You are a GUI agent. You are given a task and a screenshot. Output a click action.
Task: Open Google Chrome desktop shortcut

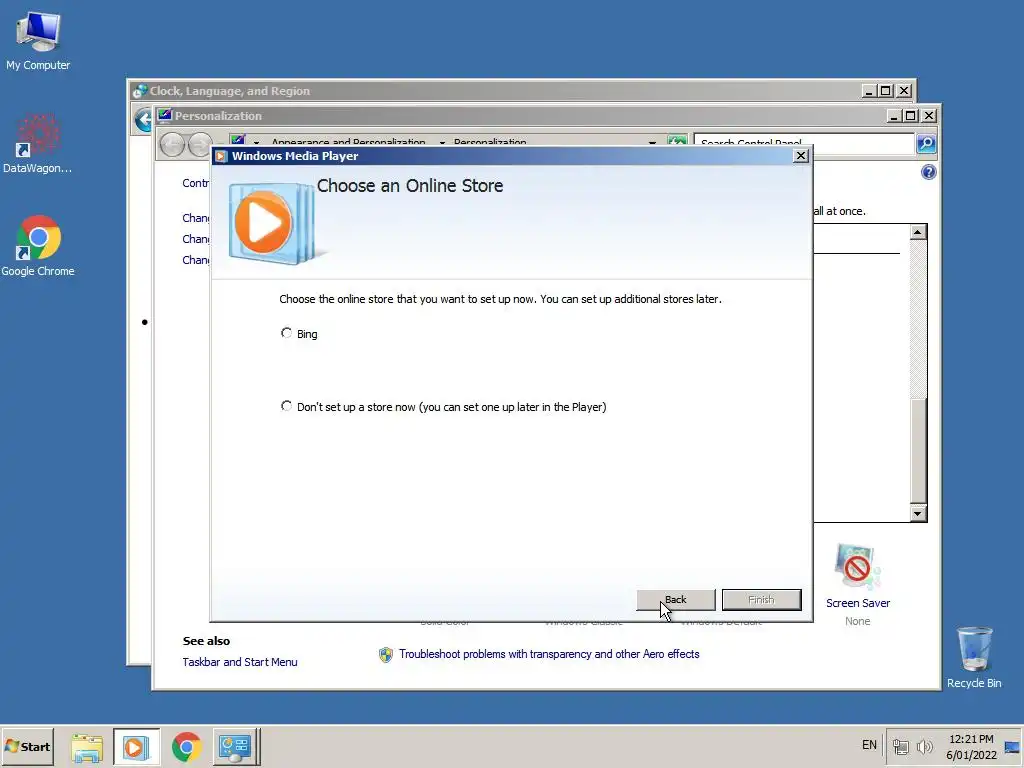(38, 246)
